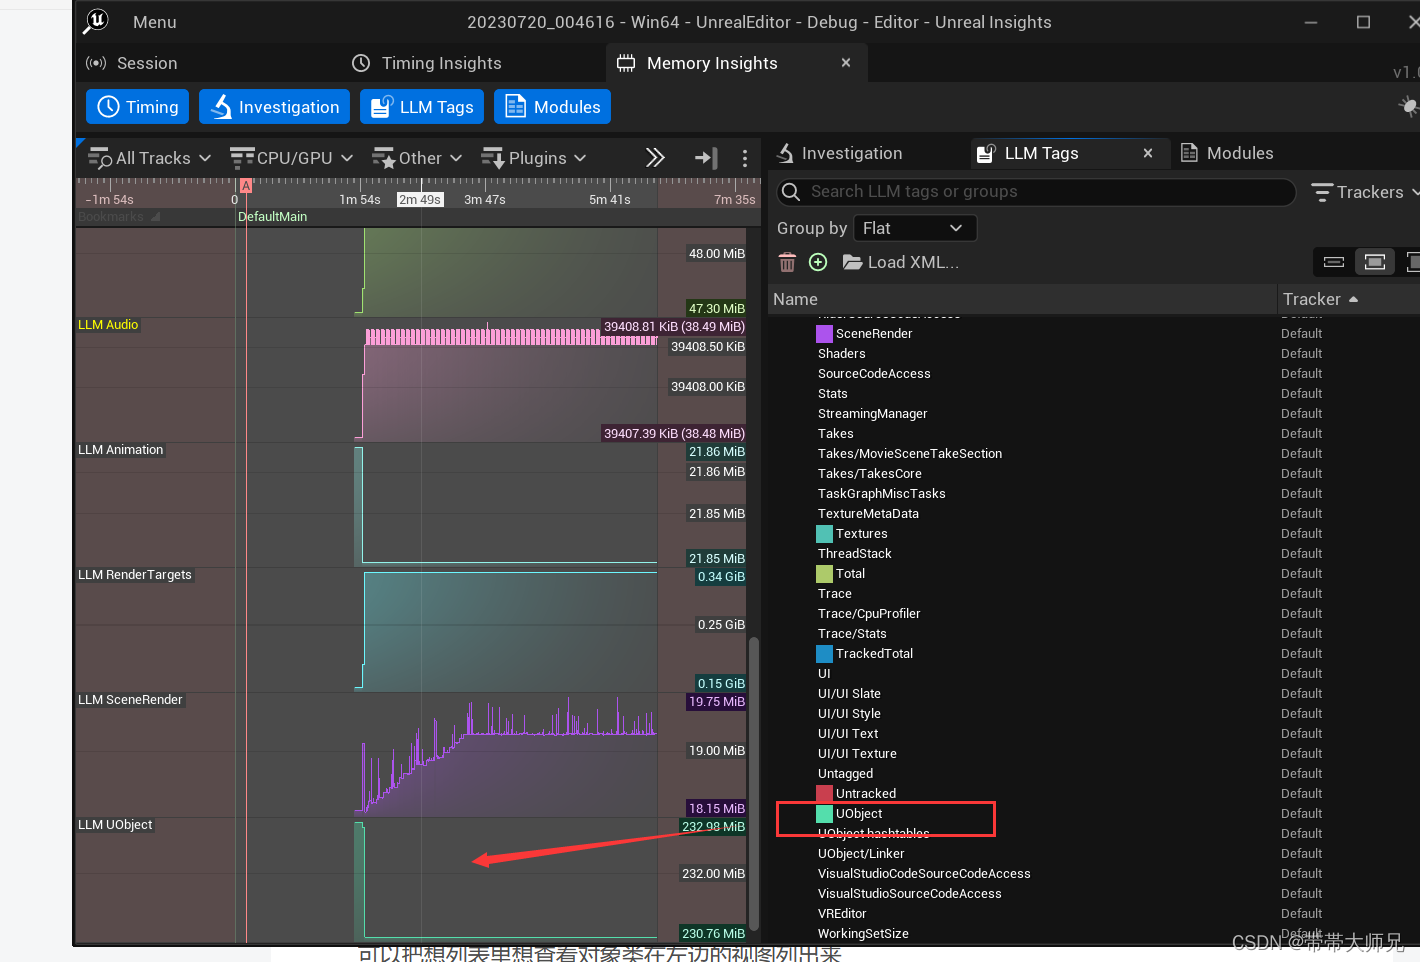The height and width of the screenshot is (962, 1420).
Task: Toggle the Modules toolbar button
Action: (552, 107)
